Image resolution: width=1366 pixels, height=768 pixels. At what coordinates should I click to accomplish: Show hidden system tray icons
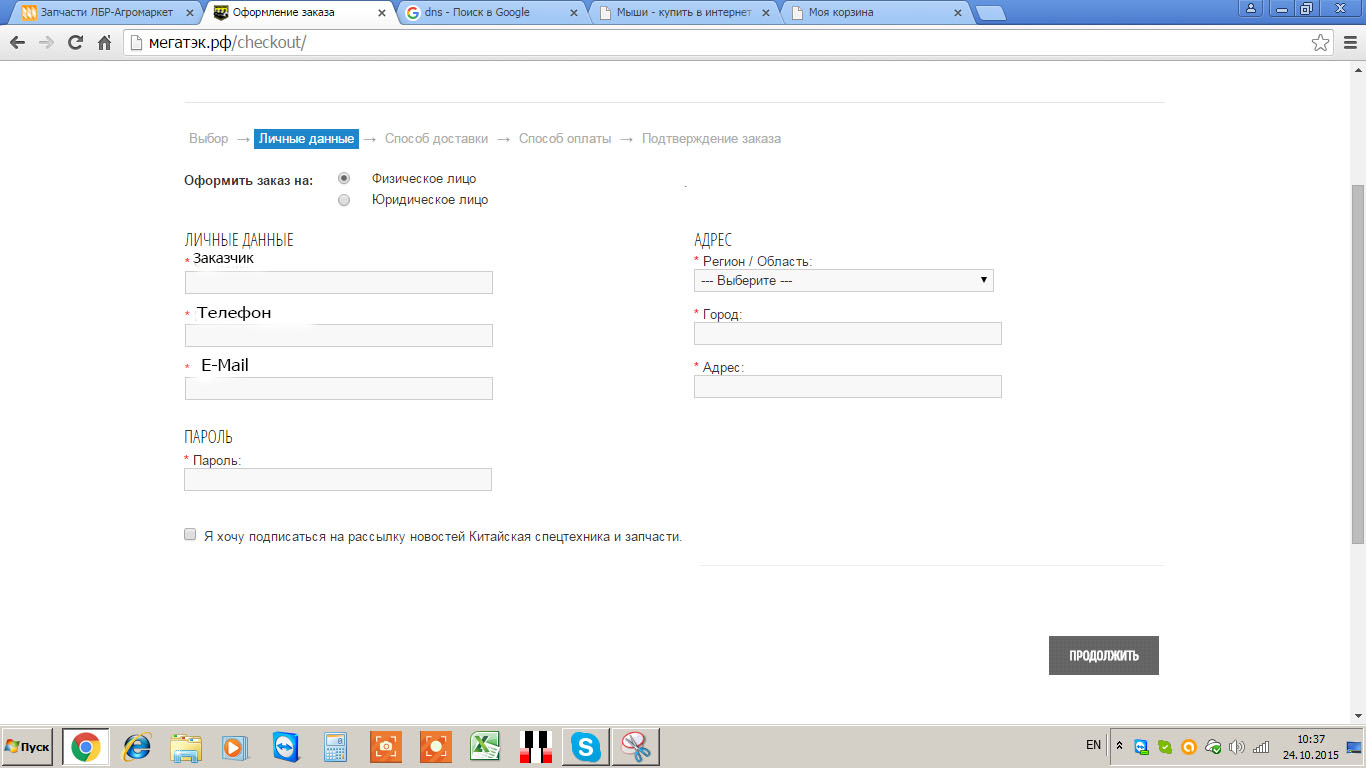point(1119,746)
